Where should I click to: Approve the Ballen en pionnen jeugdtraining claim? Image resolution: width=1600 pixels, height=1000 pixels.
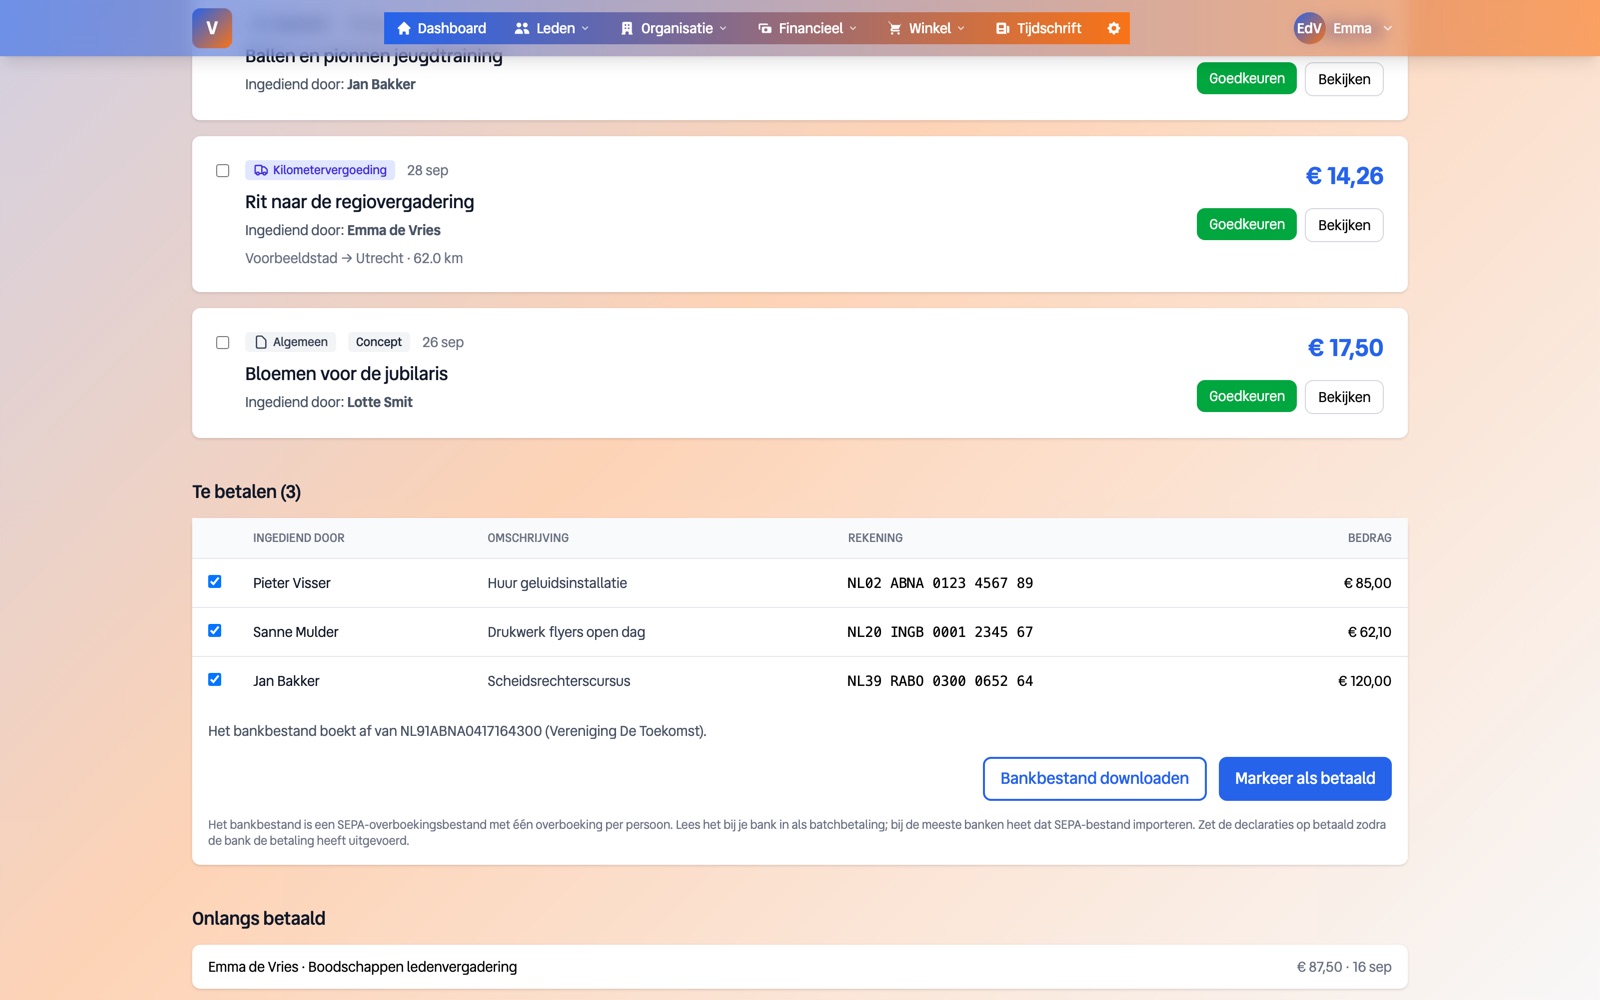click(1247, 78)
